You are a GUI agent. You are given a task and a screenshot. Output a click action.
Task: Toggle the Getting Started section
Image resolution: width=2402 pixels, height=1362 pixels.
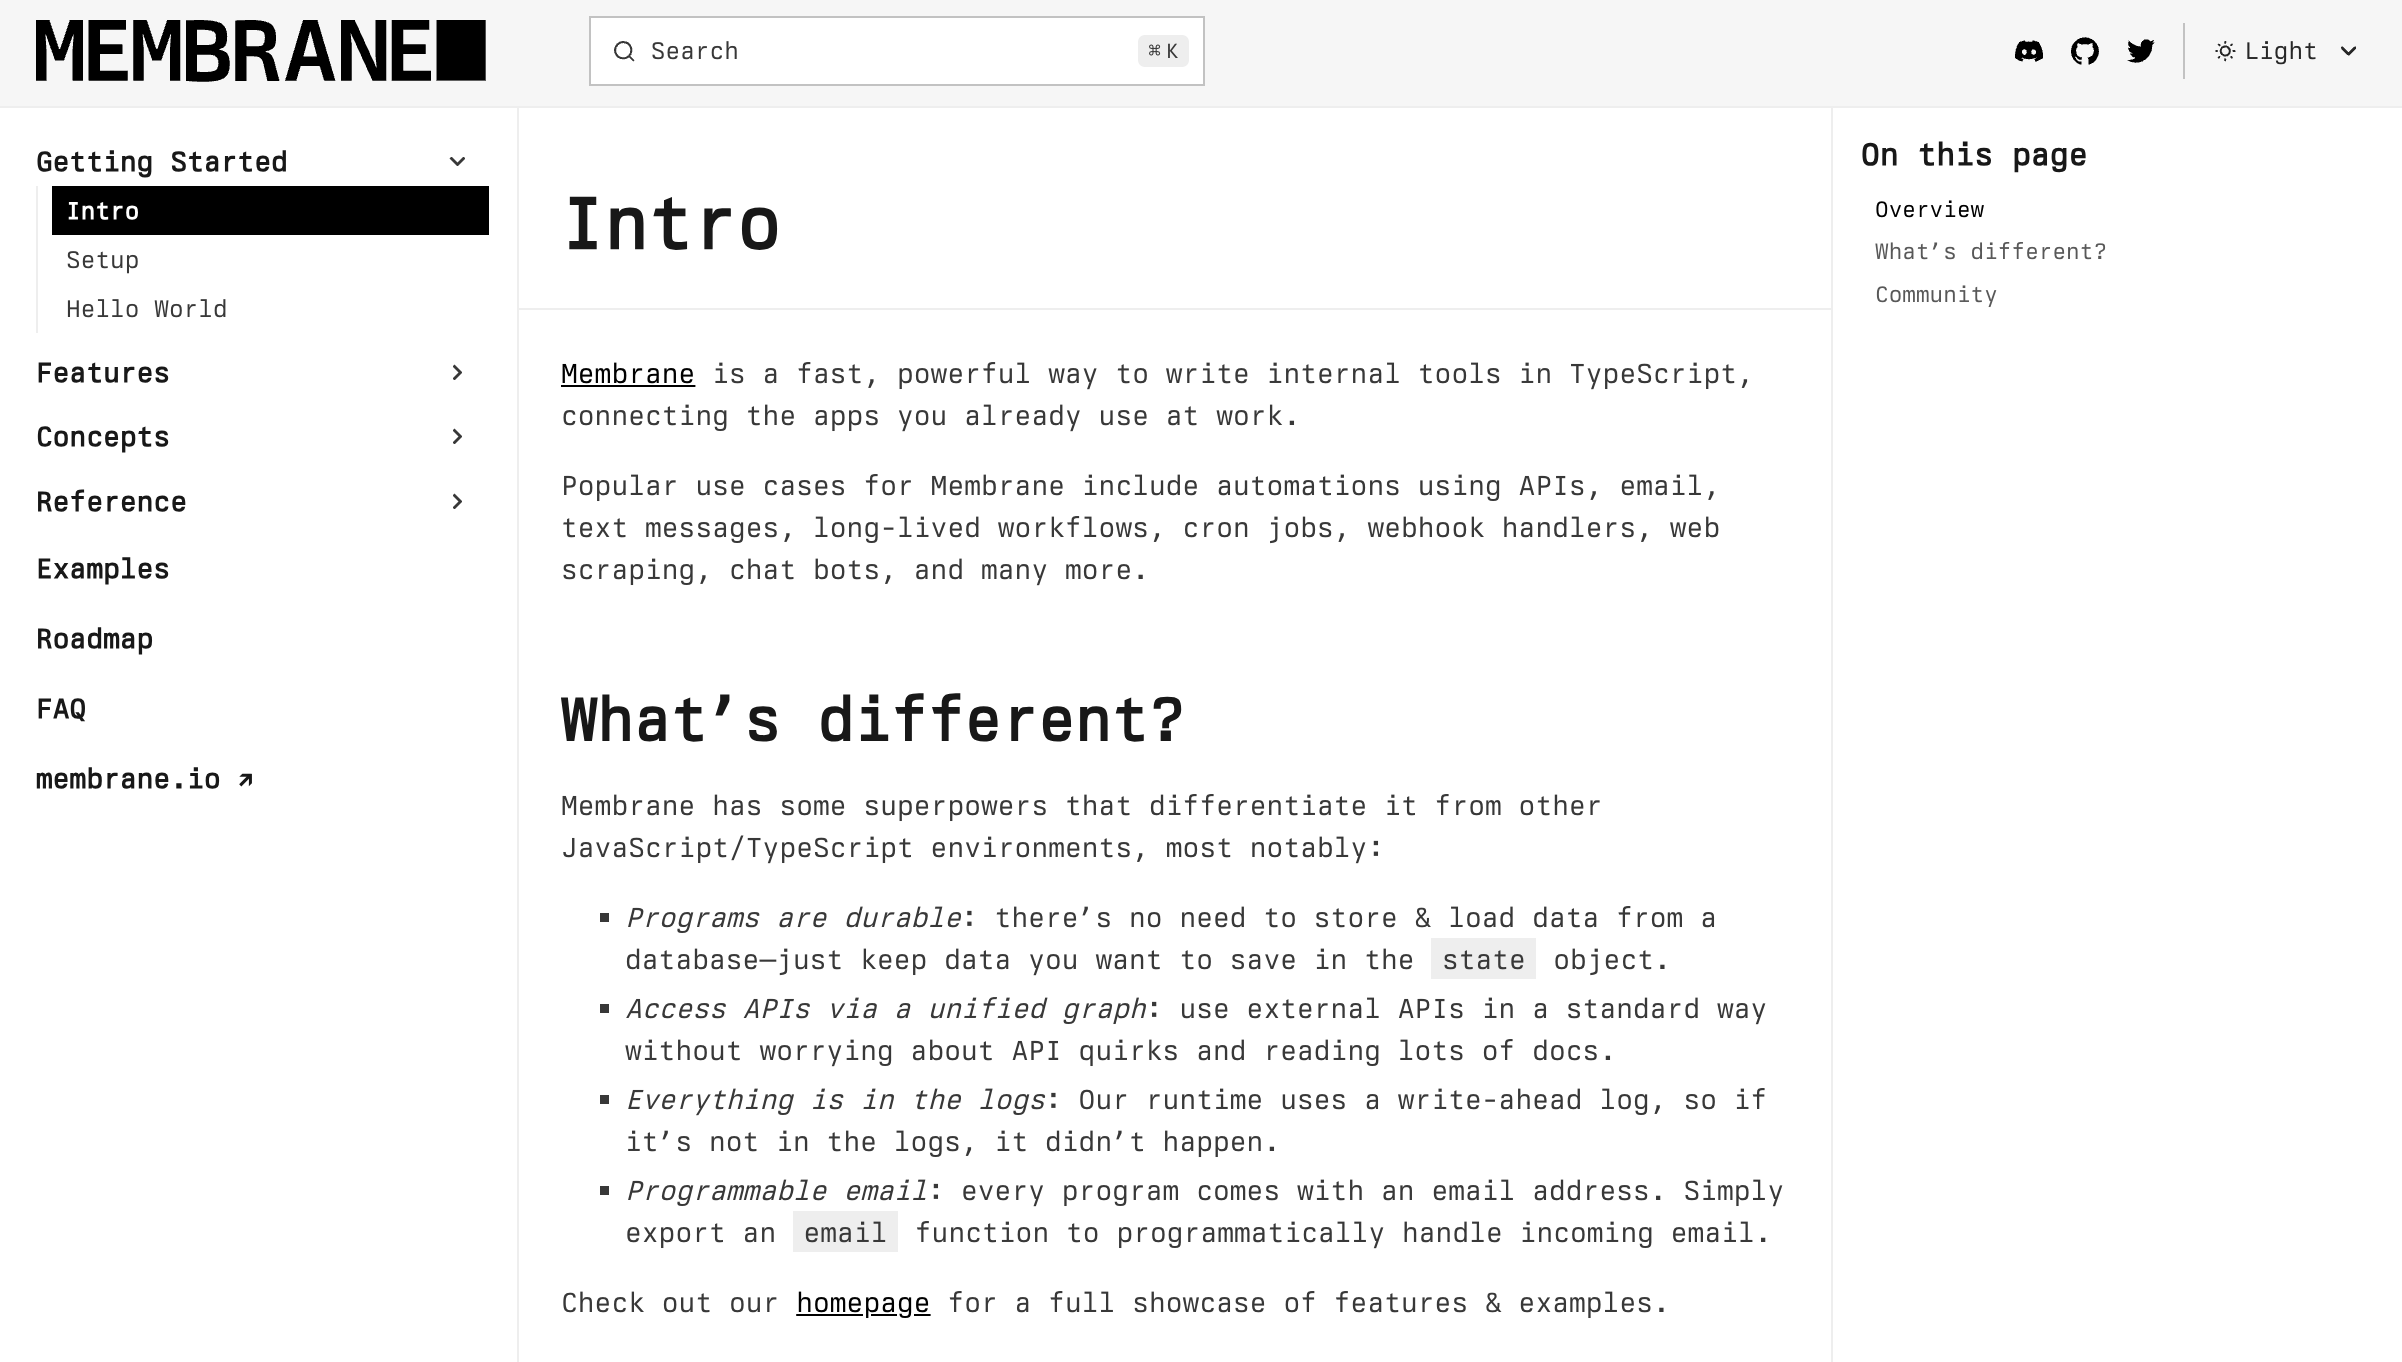[x=459, y=160]
